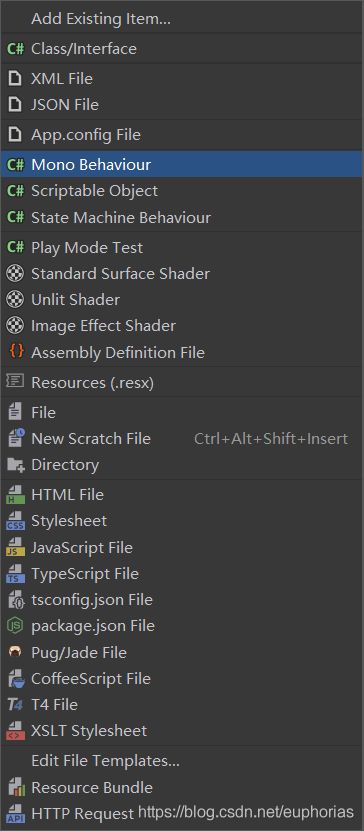Click the C# icon beside Class/Interface
The image size is (364, 831).
tap(15, 49)
